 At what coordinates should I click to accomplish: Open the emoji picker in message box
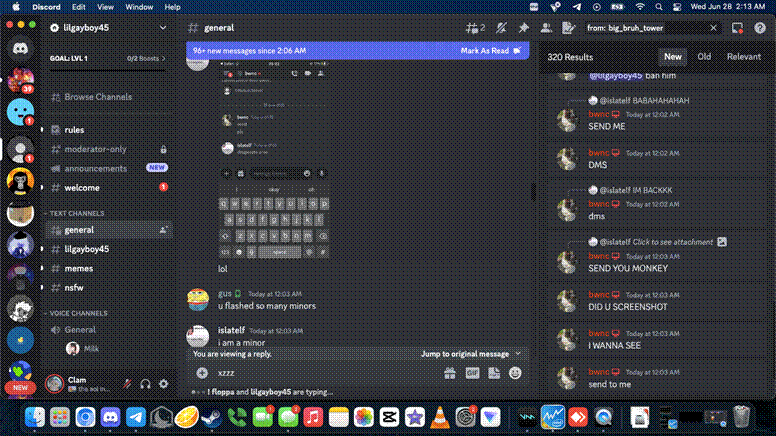point(515,372)
